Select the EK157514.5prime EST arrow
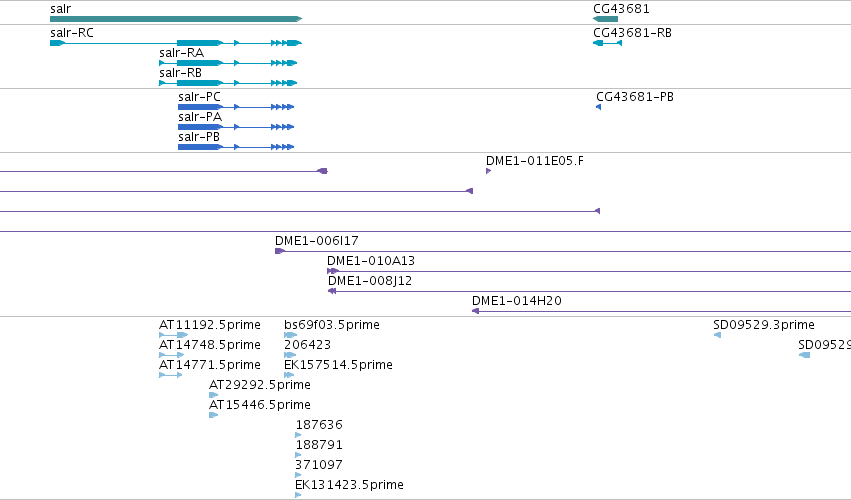 pyautogui.click(x=289, y=375)
